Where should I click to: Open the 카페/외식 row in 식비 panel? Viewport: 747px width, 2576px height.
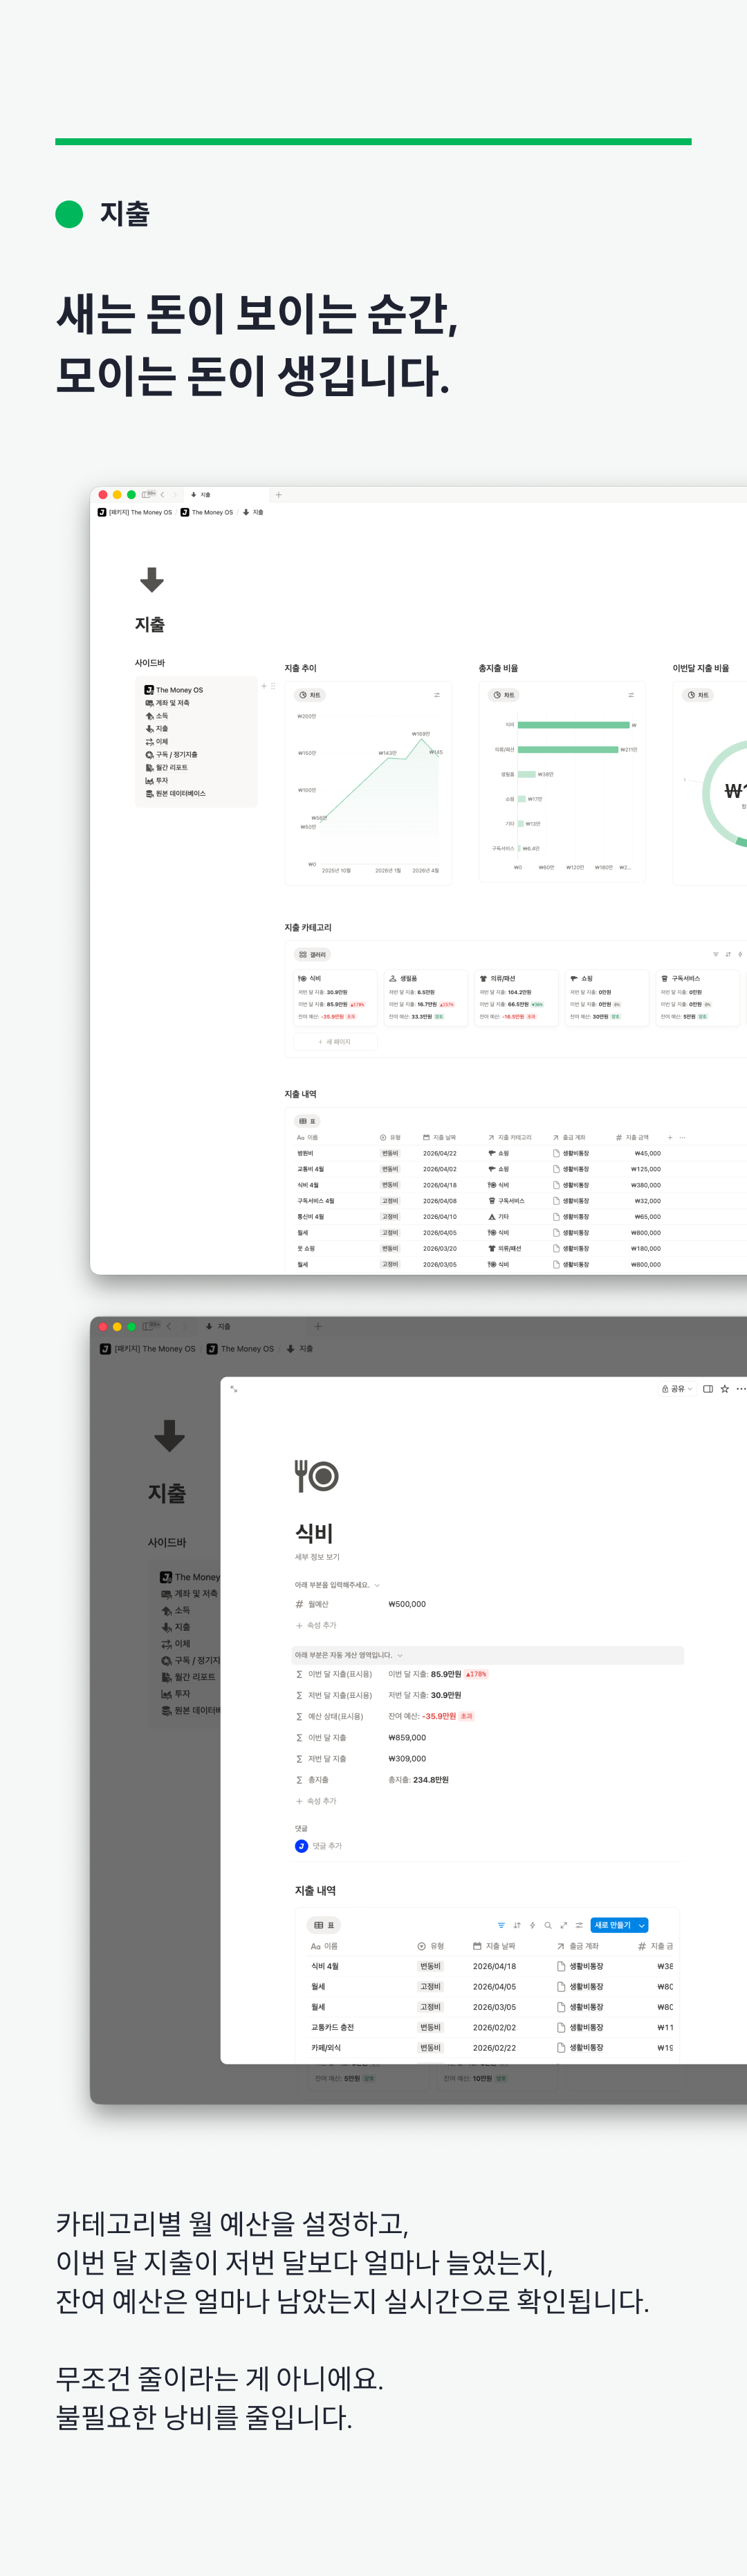click(326, 2048)
